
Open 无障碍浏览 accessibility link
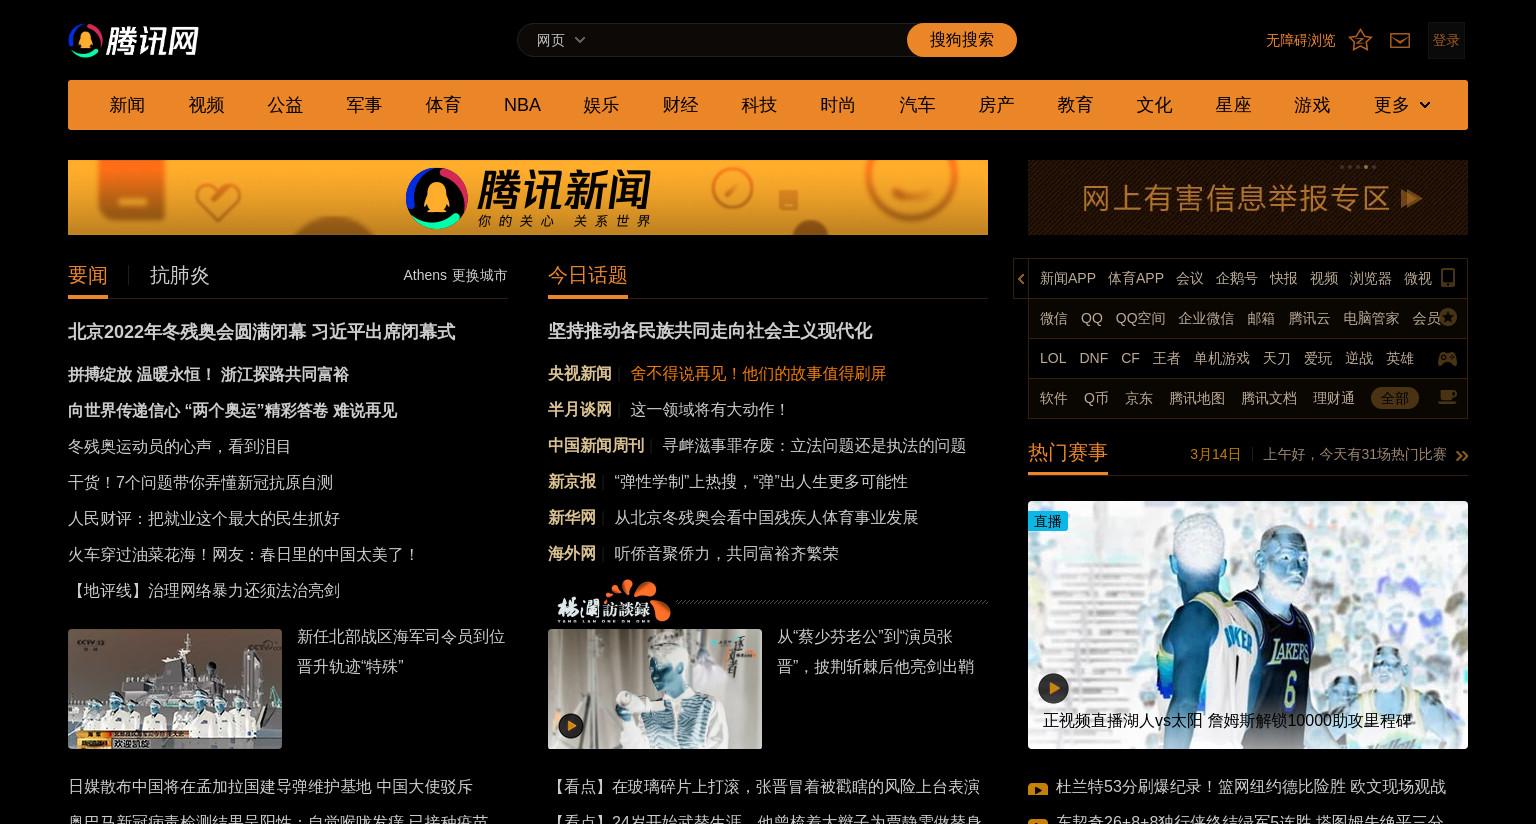pos(1300,40)
